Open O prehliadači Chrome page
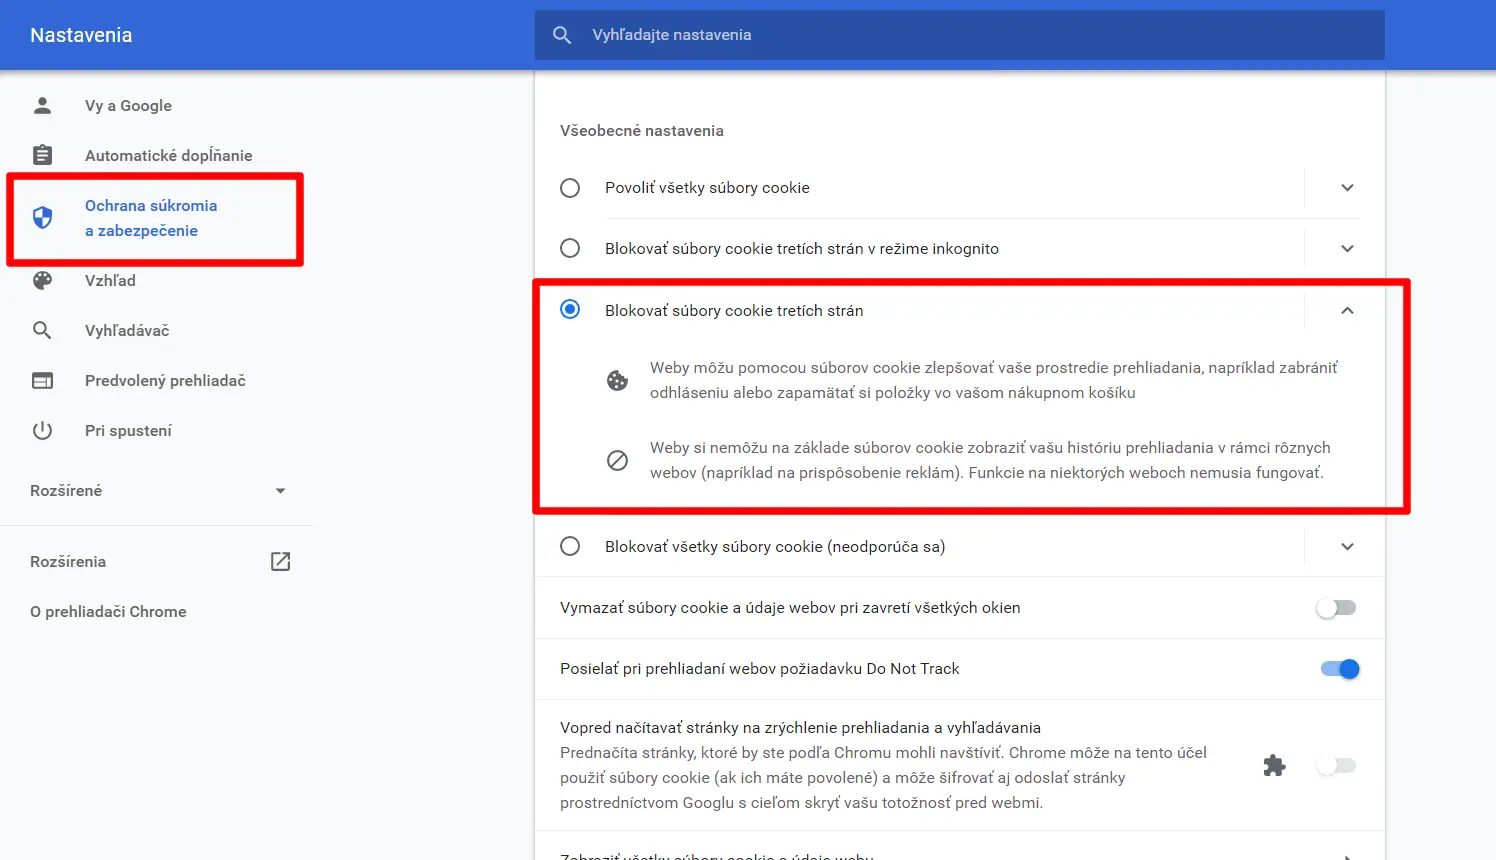This screenshot has height=860, width=1496. pos(108,611)
